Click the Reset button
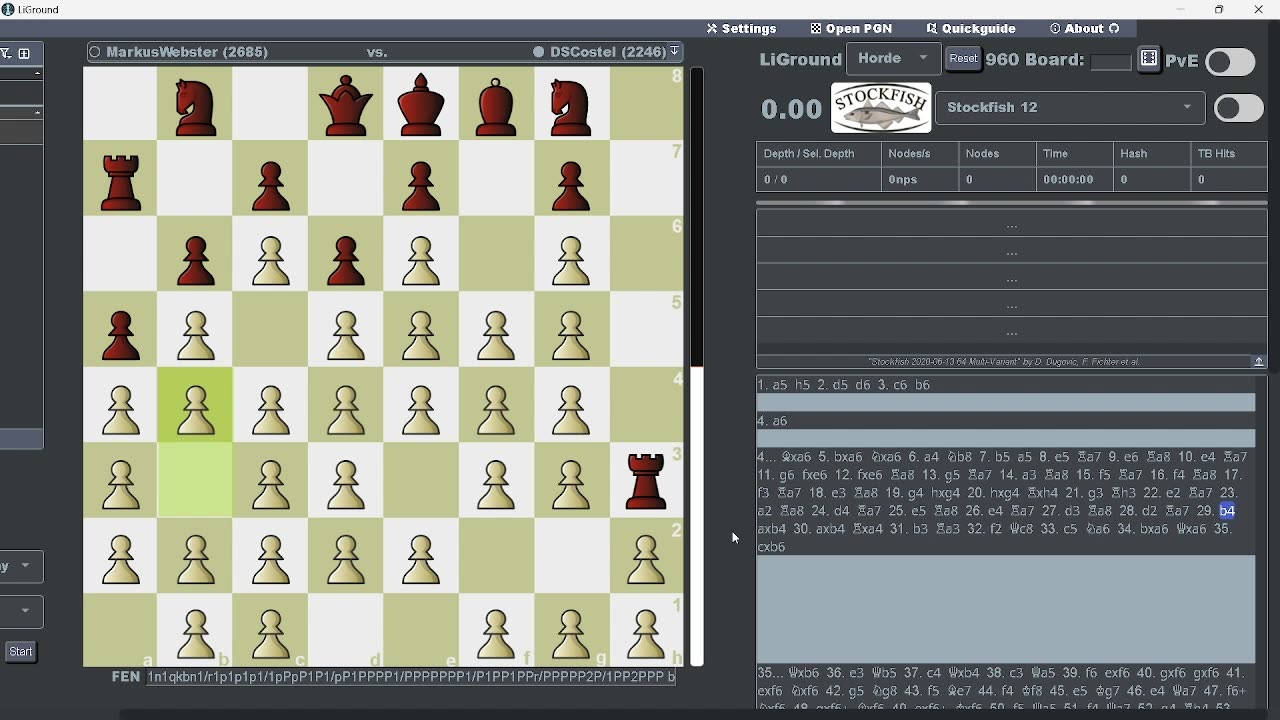 [x=964, y=59]
